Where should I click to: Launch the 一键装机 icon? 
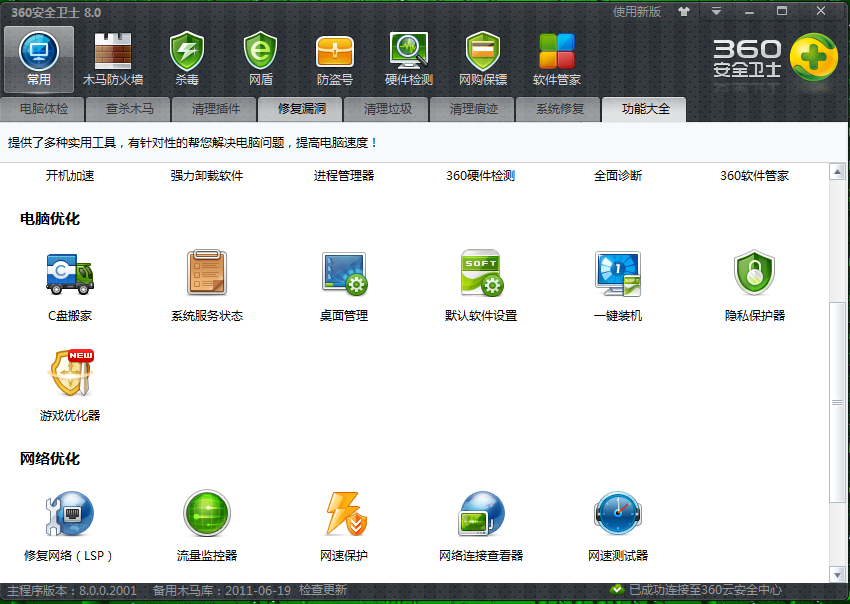pos(618,273)
